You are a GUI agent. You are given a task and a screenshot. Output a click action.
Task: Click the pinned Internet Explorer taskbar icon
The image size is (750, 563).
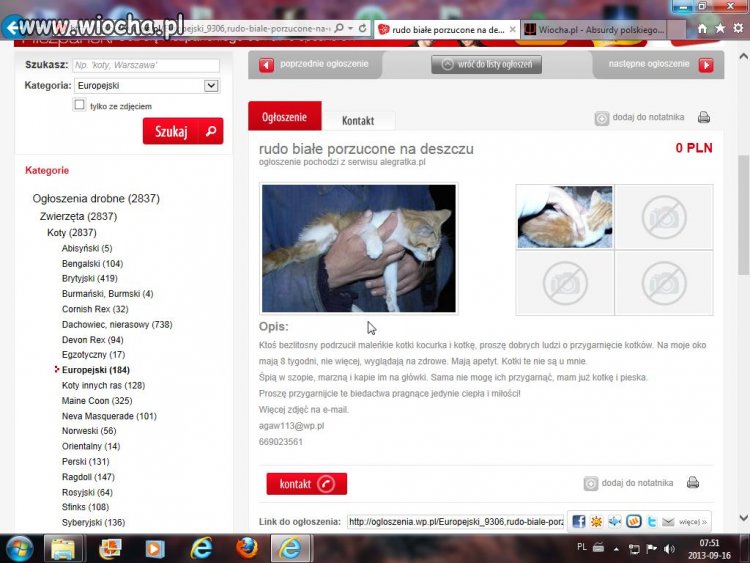(x=202, y=548)
